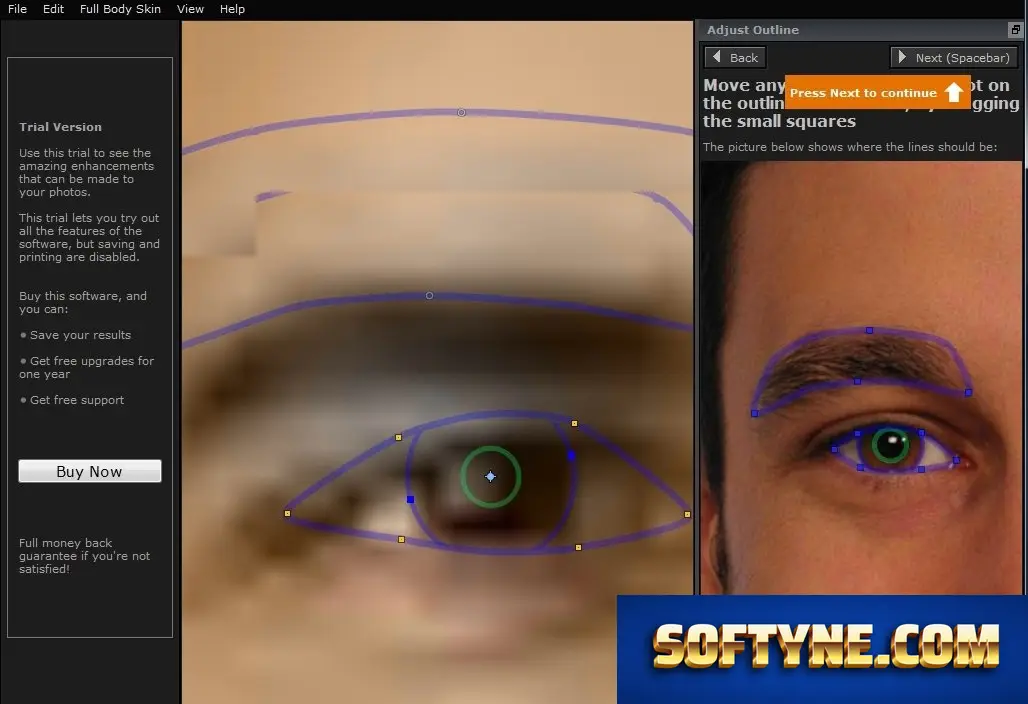This screenshot has height=704, width=1028.
Task: Click the upper-left eyelid yellow handle
Action: (398, 437)
